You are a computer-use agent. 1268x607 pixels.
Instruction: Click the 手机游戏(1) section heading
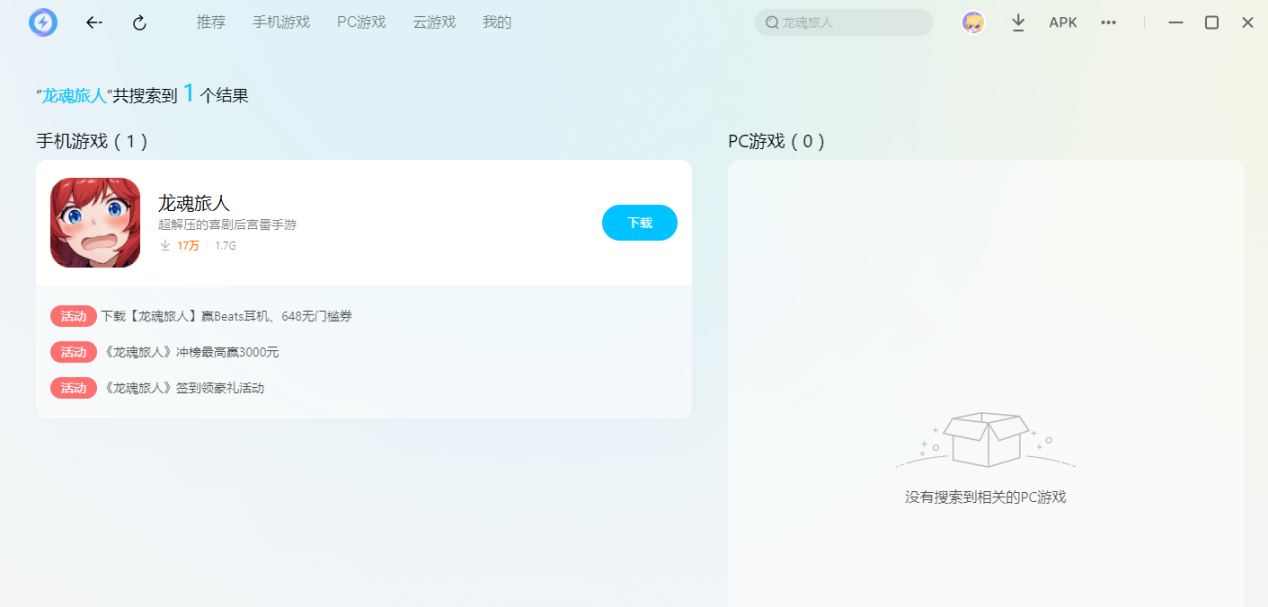(92, 141)
